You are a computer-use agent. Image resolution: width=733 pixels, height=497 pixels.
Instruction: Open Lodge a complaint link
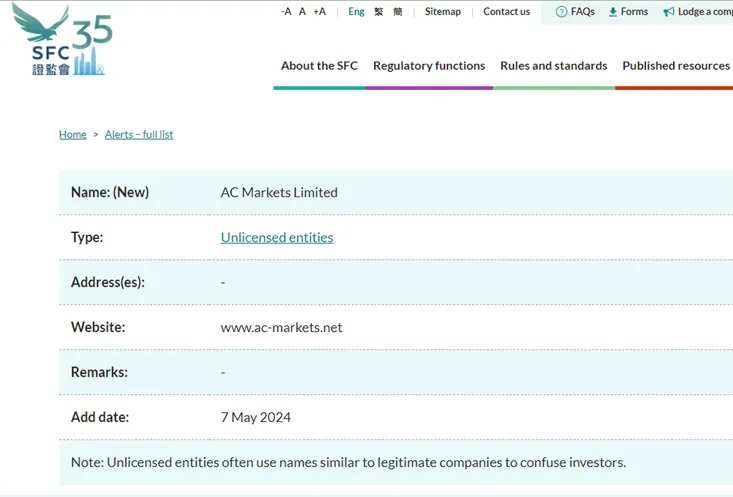pyautogui.click(x=705, y=12)
